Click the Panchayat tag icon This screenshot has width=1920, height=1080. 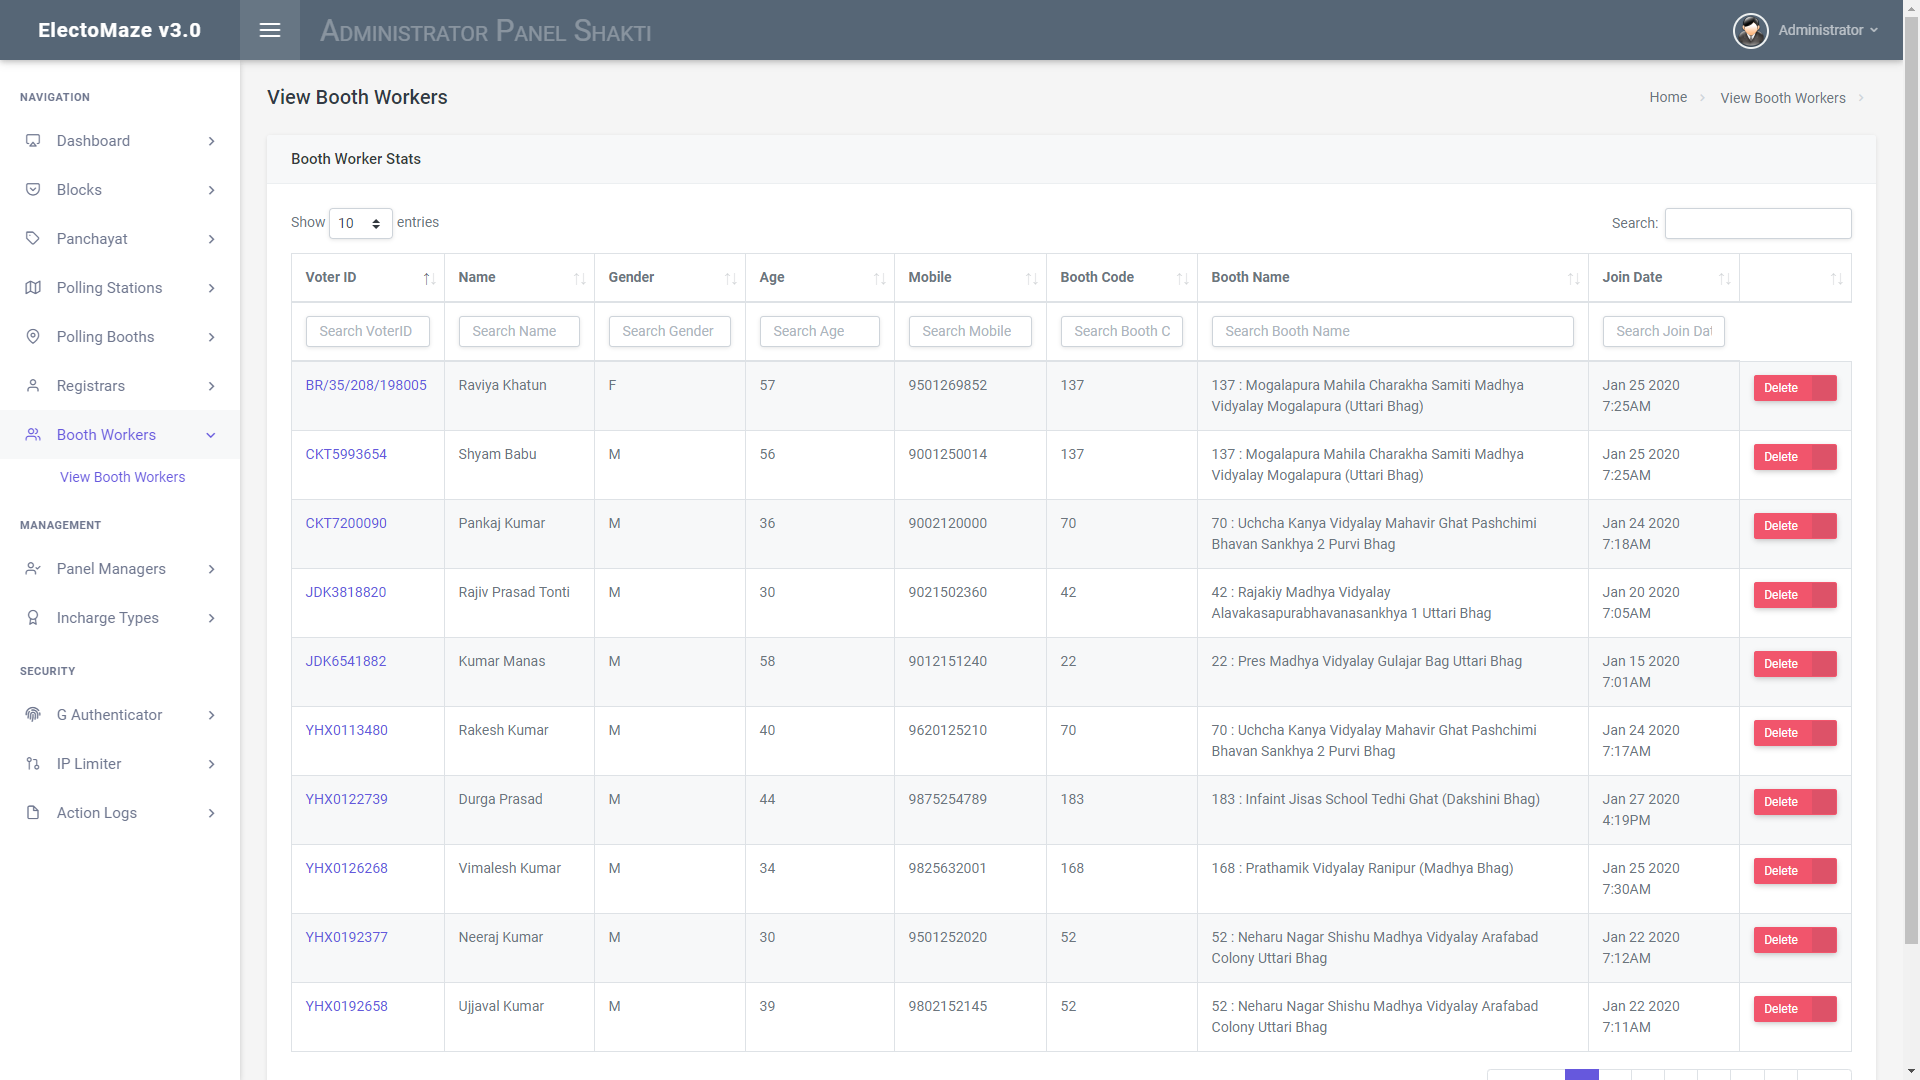click(33, 239)
